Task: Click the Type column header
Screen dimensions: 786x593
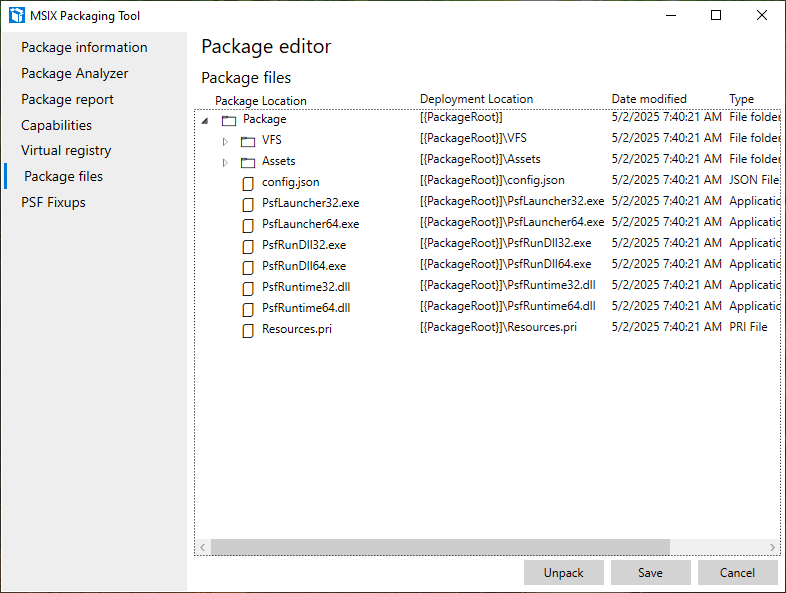Action: 741,99
